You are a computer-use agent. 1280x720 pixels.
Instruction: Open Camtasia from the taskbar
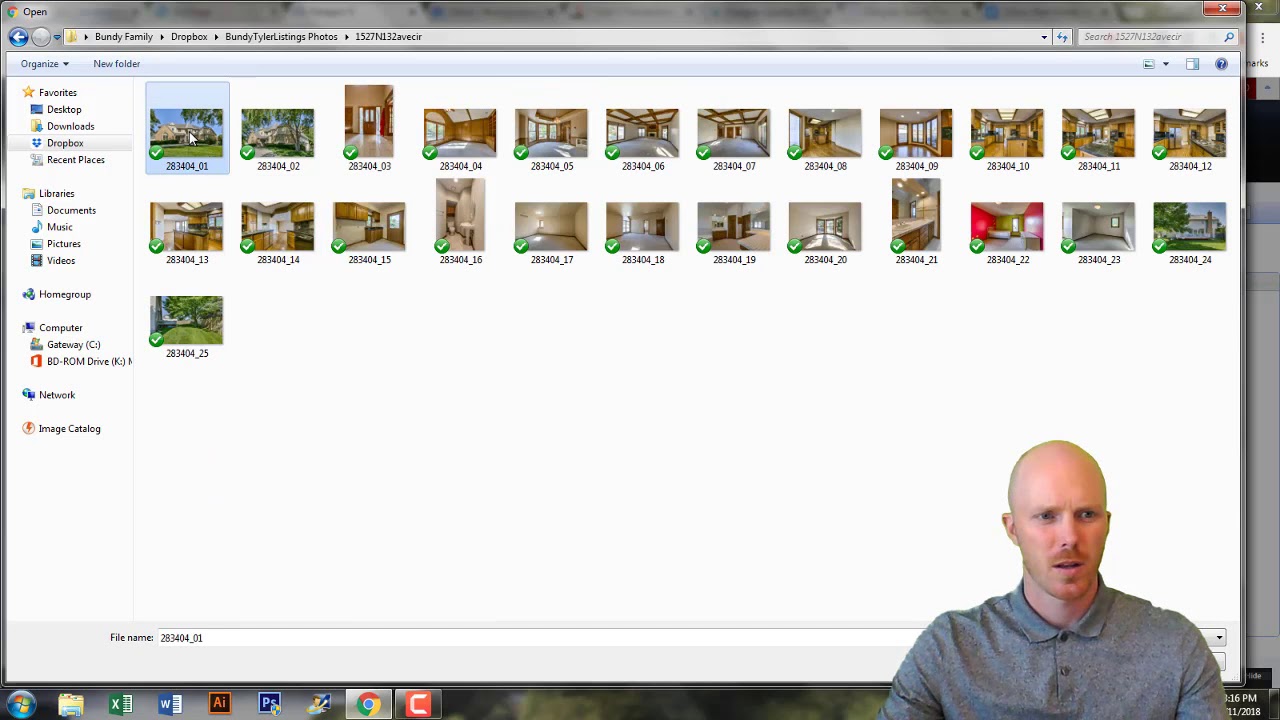(x=419, y=705)
